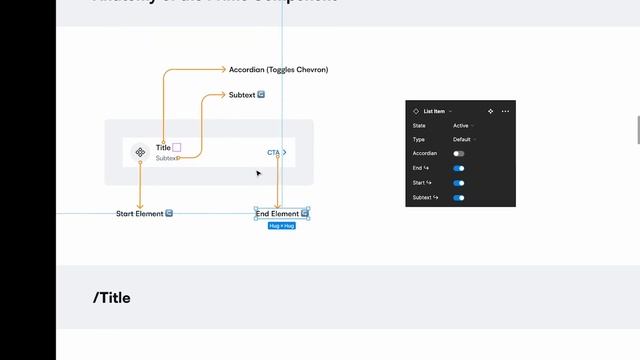
Task: Turn off the Start toggle
Action: (x=459, y=183)
